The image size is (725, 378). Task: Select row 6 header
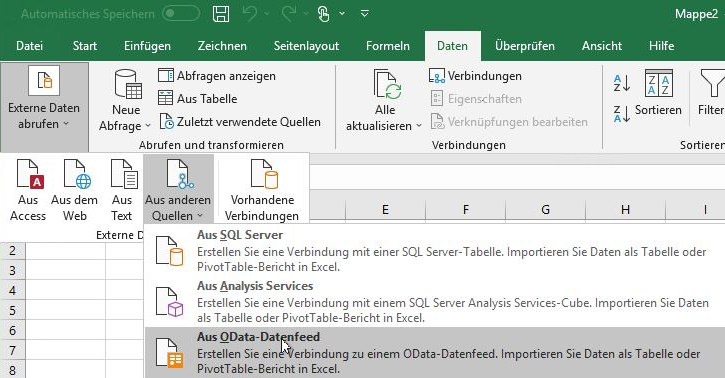(x=12, y=331)
